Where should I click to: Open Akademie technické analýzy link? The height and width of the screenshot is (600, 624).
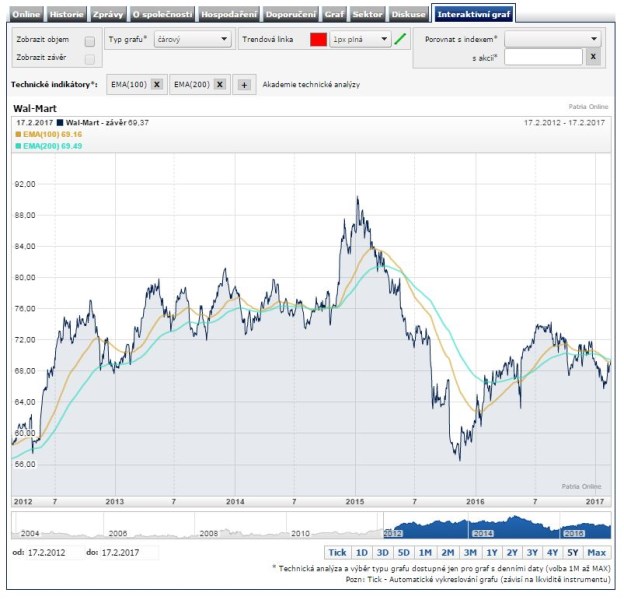pyautogui.click(x=311, y=85)
